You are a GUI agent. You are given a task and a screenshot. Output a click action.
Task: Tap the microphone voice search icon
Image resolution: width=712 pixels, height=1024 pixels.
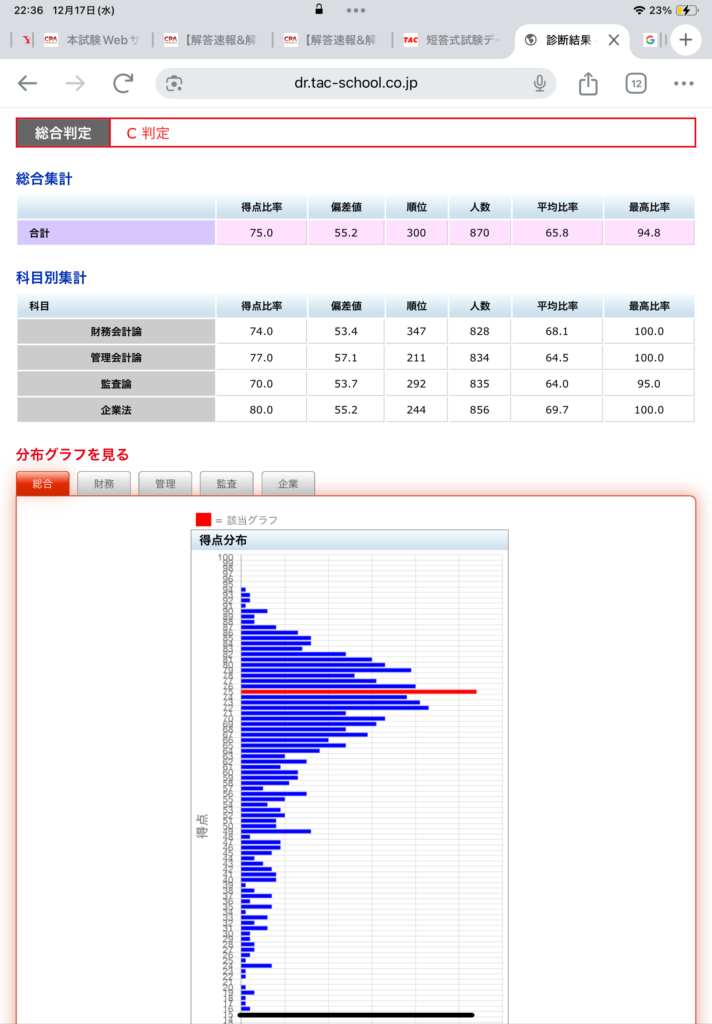[x=540, y=83]
